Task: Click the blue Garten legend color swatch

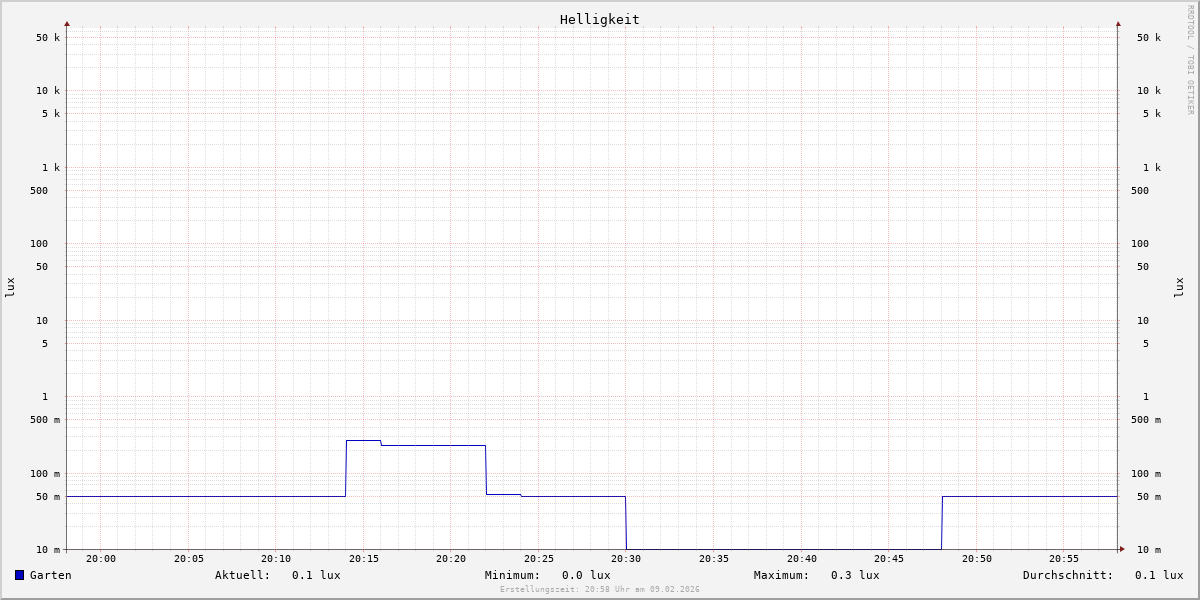Action: pyautogui.click(x=19, y=575)
